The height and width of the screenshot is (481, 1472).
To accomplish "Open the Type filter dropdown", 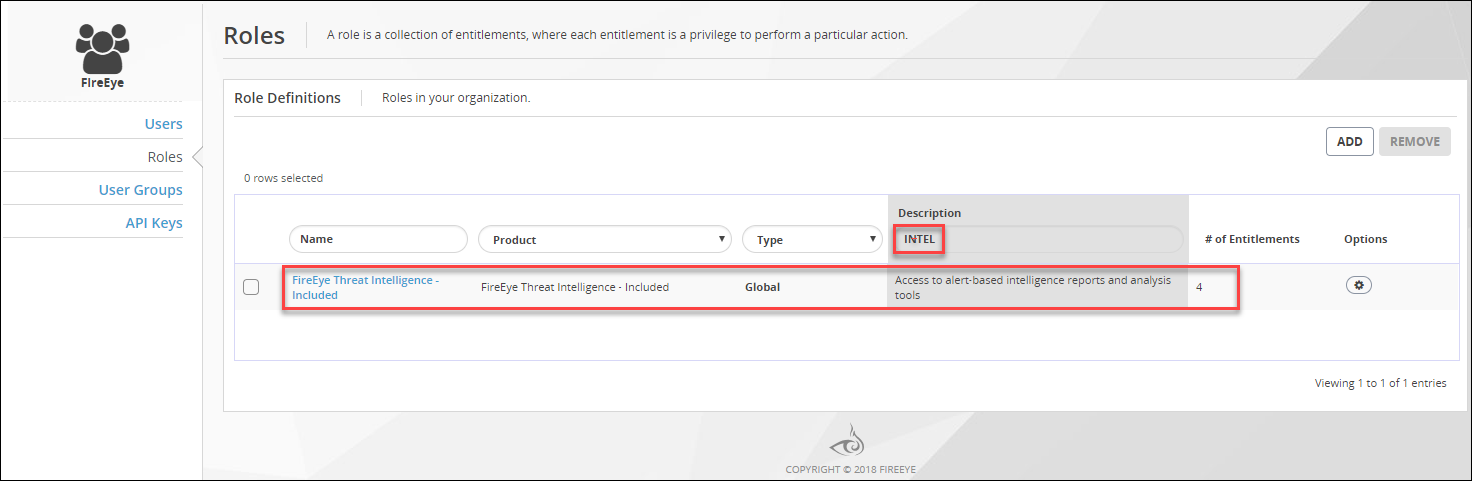I will (811, 240).
